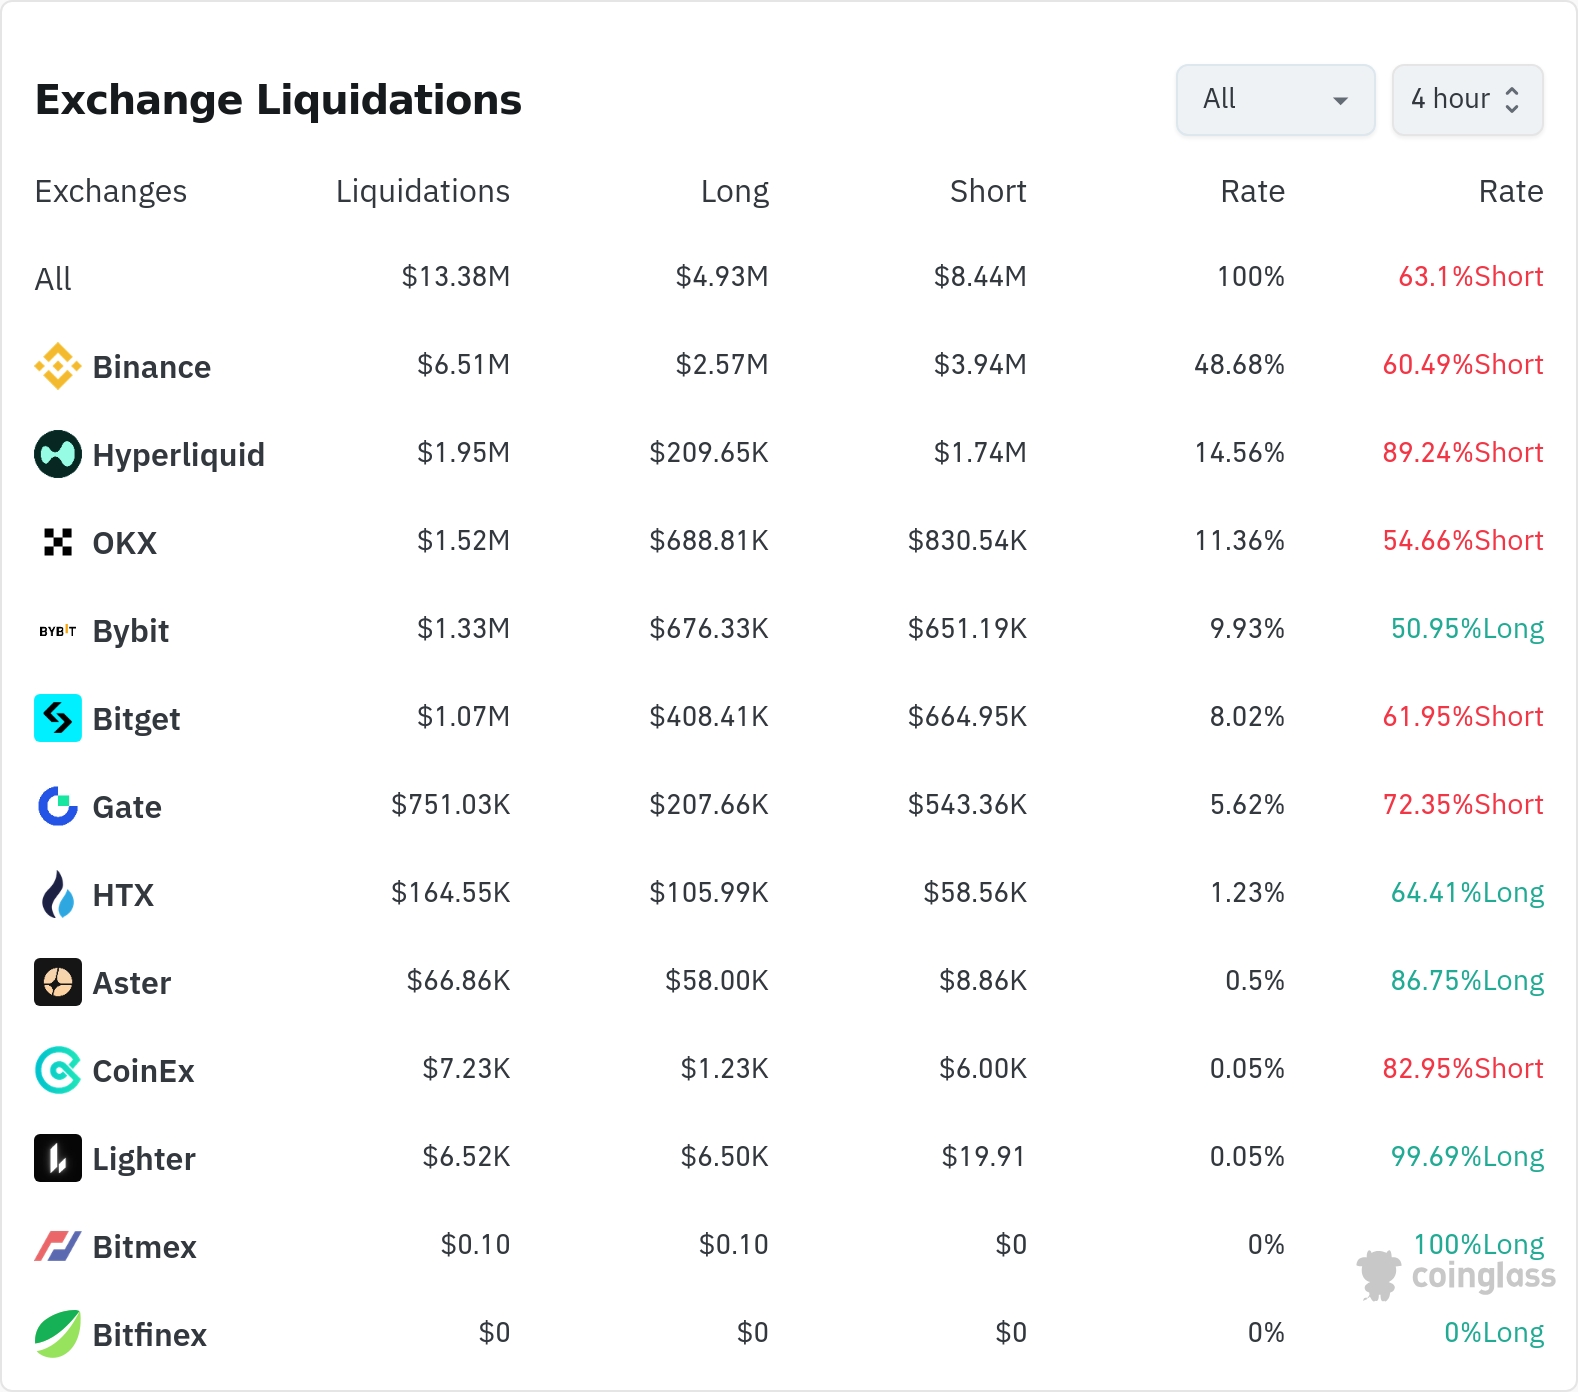Open the All symbol filter dropdown
1578x1392 pixels.
click(1275, 100)
